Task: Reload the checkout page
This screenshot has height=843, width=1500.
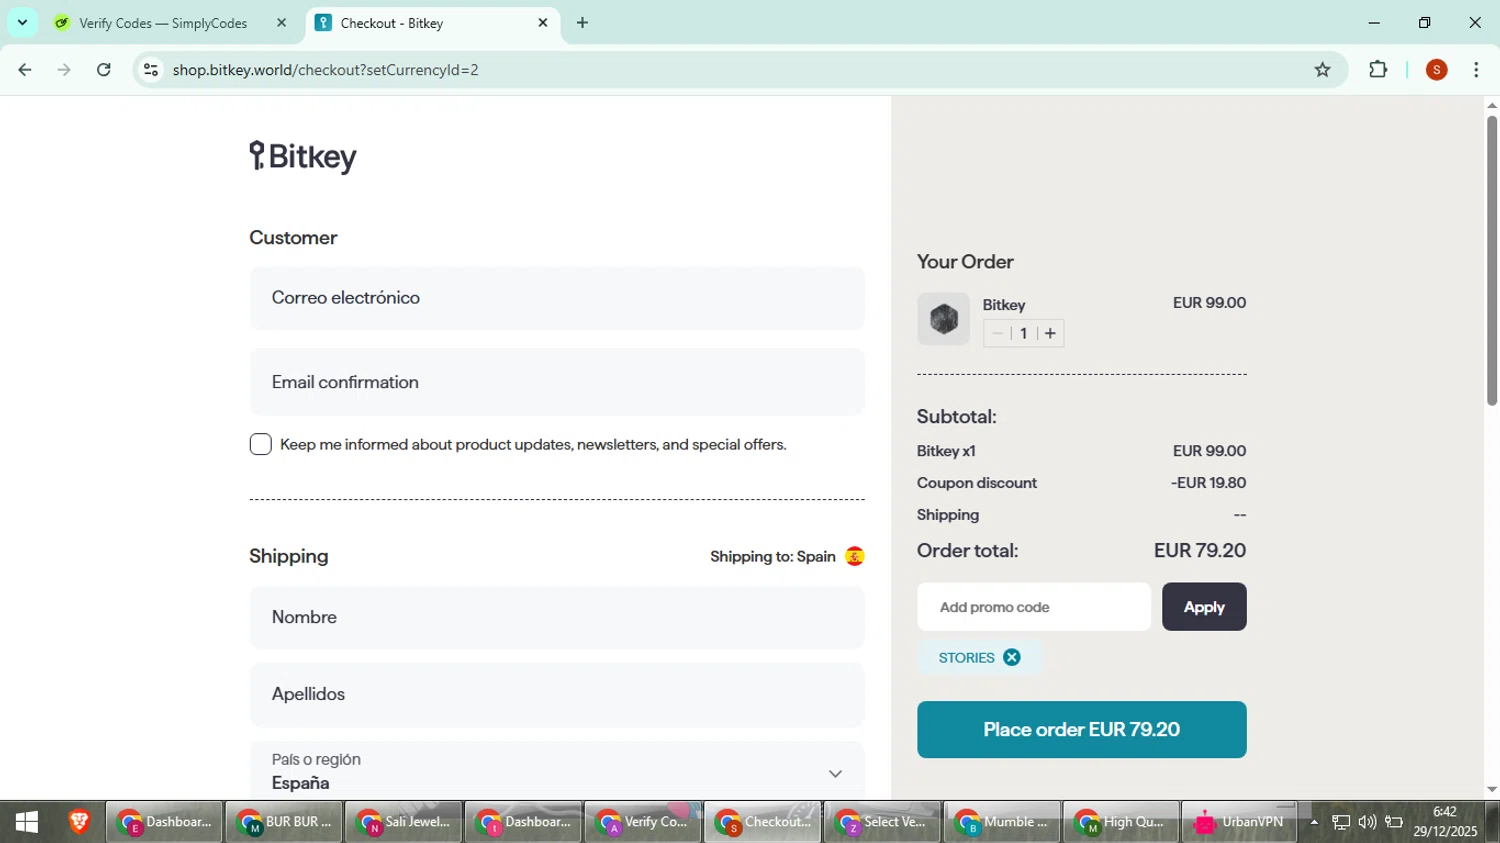Action: pos(103,69)
